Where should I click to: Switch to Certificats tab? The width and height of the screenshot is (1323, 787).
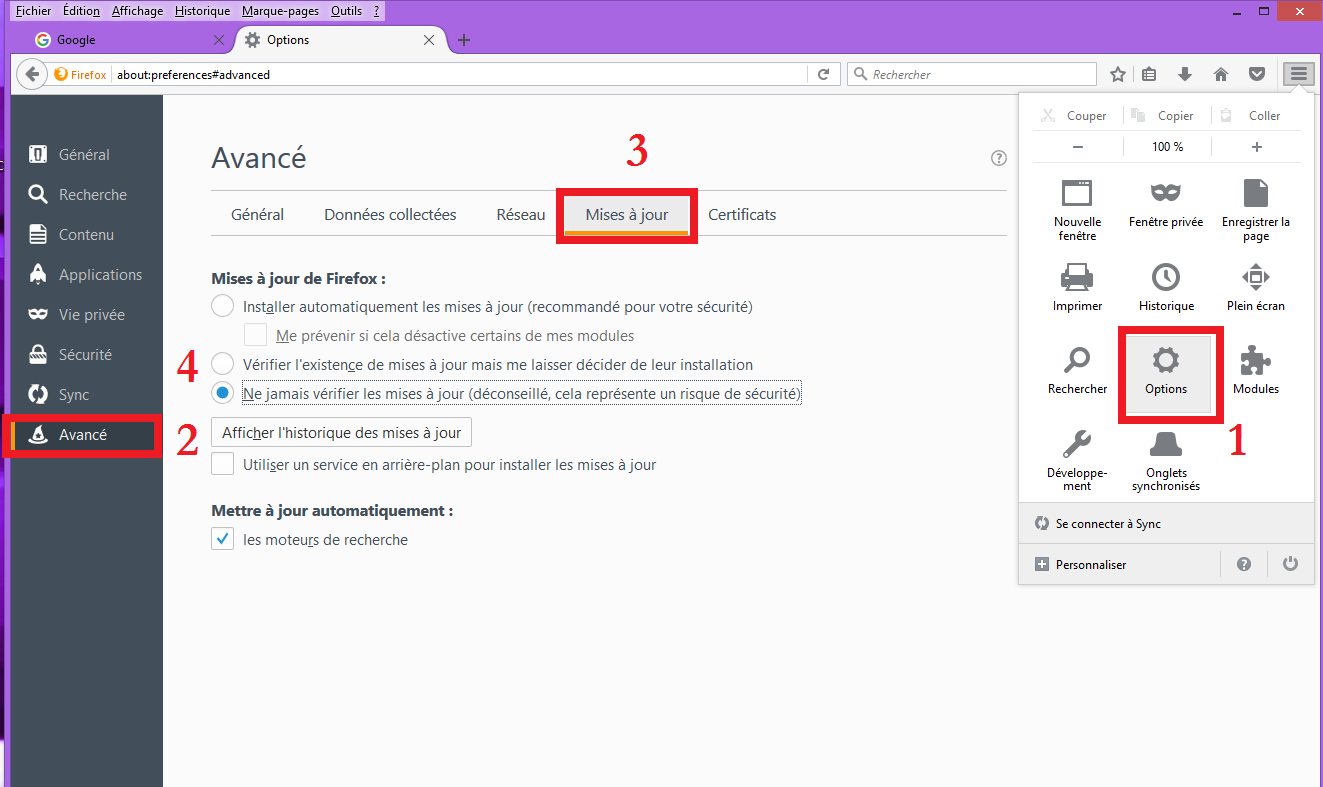coord(742,214)
